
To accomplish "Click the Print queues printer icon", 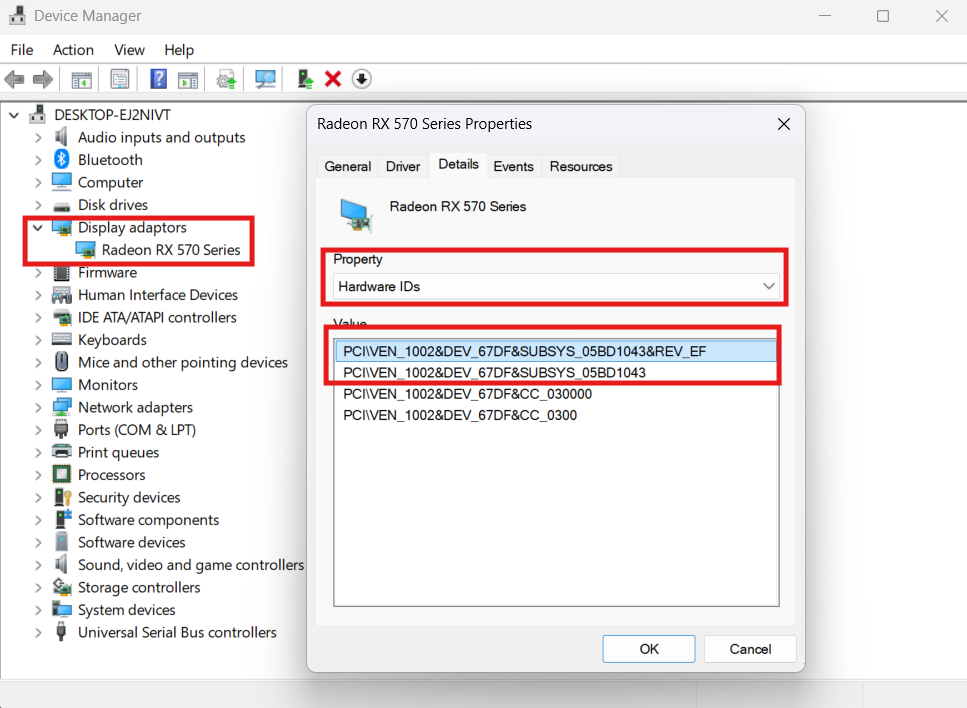I will point(62,451).
